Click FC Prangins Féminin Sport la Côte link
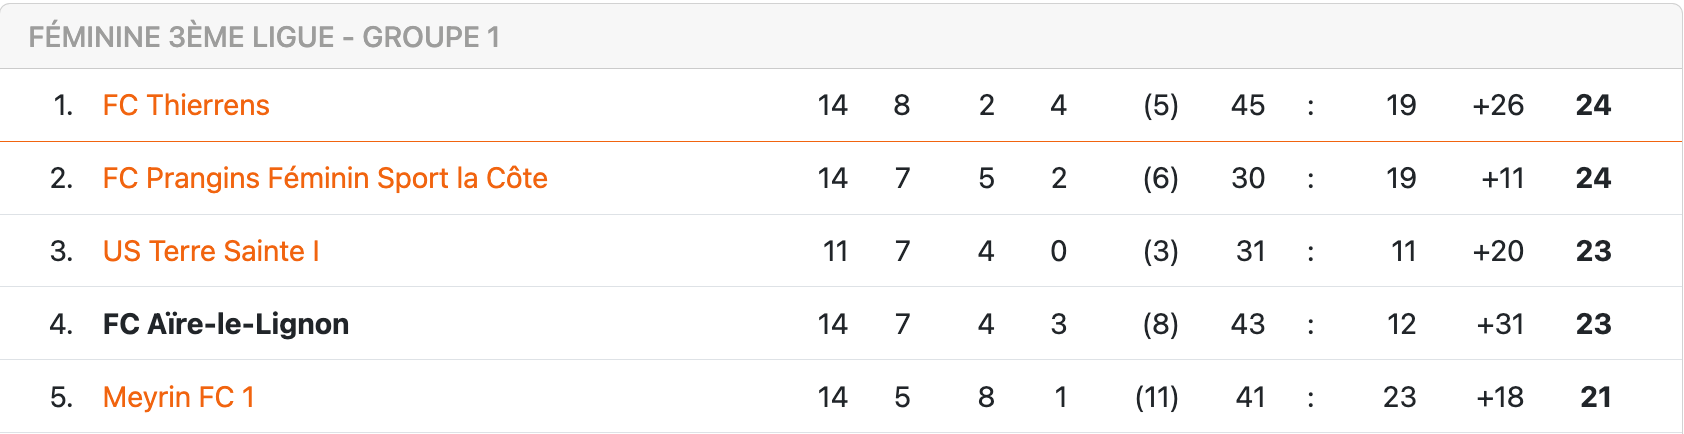1684x434 pixels. 325,178
